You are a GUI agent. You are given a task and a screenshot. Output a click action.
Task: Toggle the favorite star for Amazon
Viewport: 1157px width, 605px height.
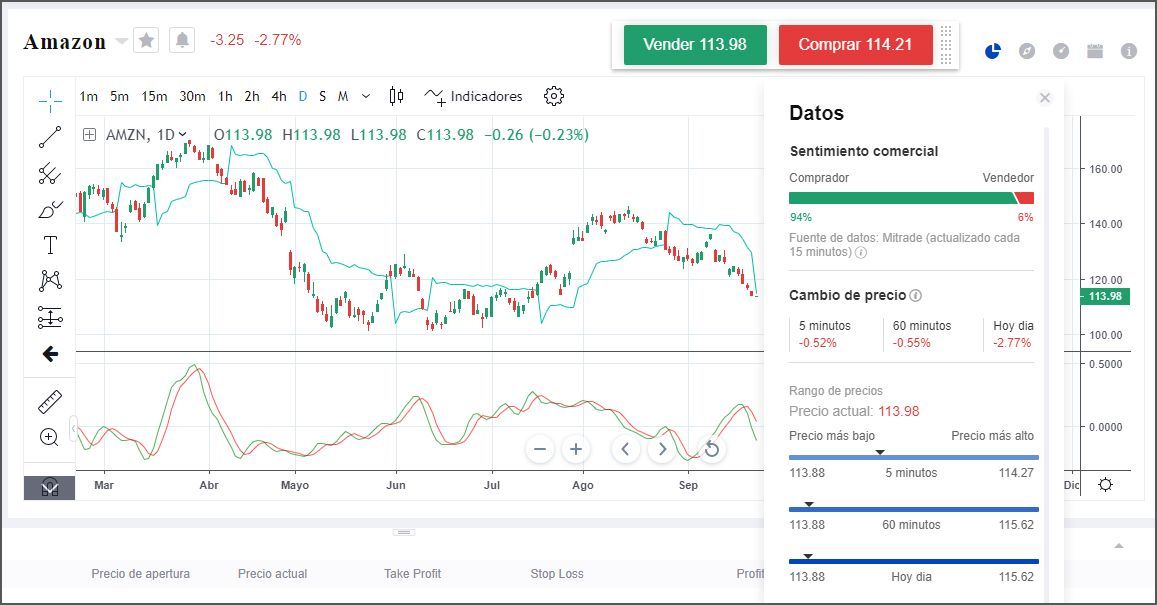pos(146,40)
